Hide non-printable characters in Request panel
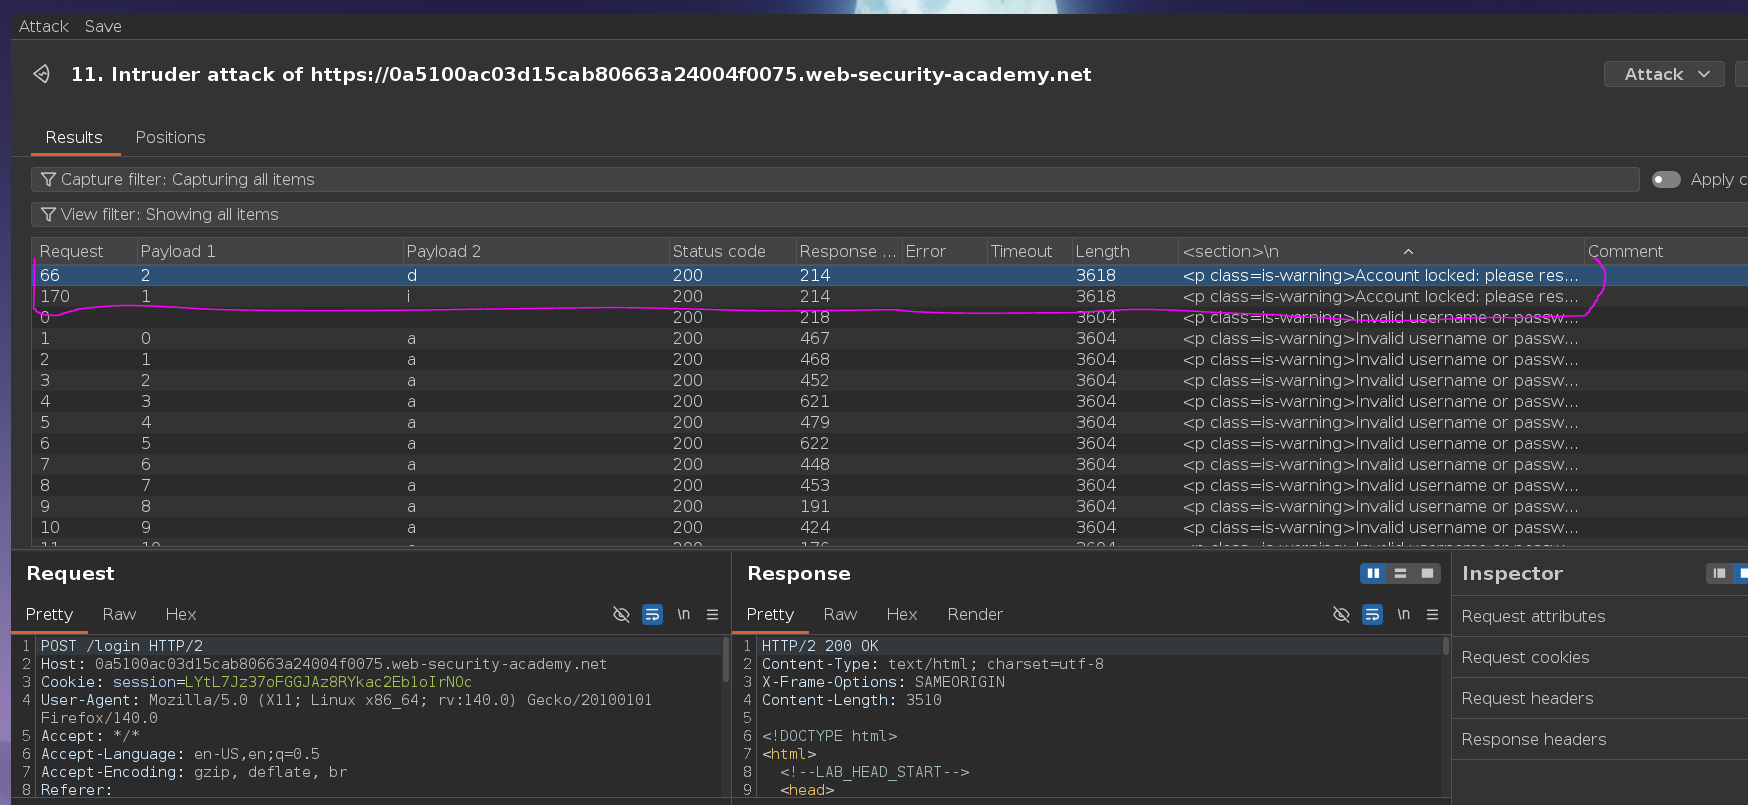This screenshot has height=805, width=1748. pos(621,614)
